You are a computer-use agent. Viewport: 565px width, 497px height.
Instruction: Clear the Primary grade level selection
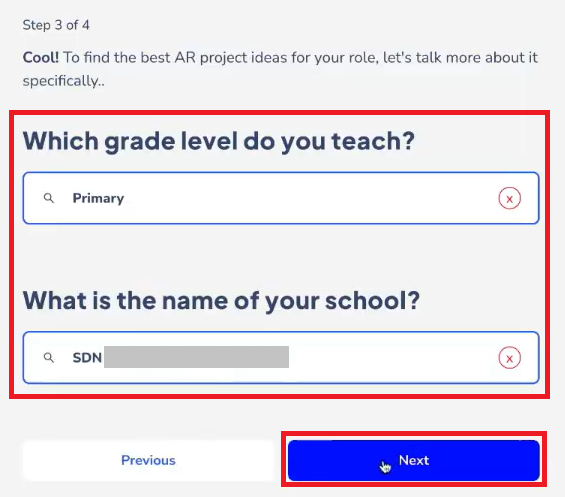pos(509,198)
